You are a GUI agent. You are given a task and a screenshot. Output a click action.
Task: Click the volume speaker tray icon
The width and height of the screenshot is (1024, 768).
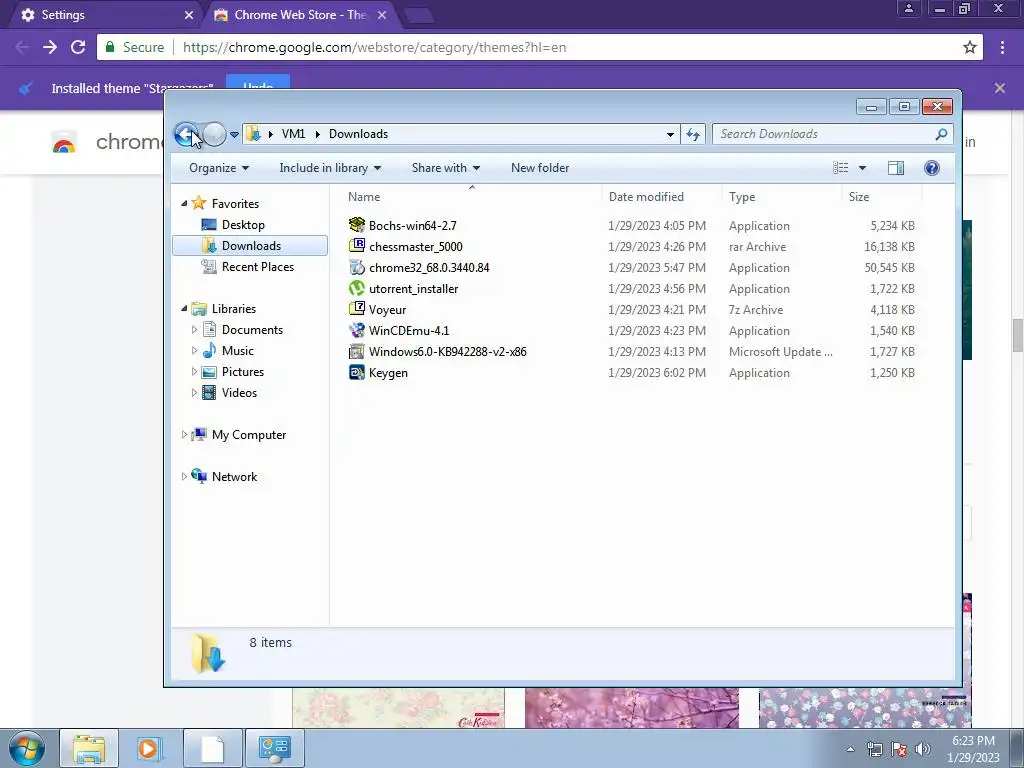click(922, 748)
